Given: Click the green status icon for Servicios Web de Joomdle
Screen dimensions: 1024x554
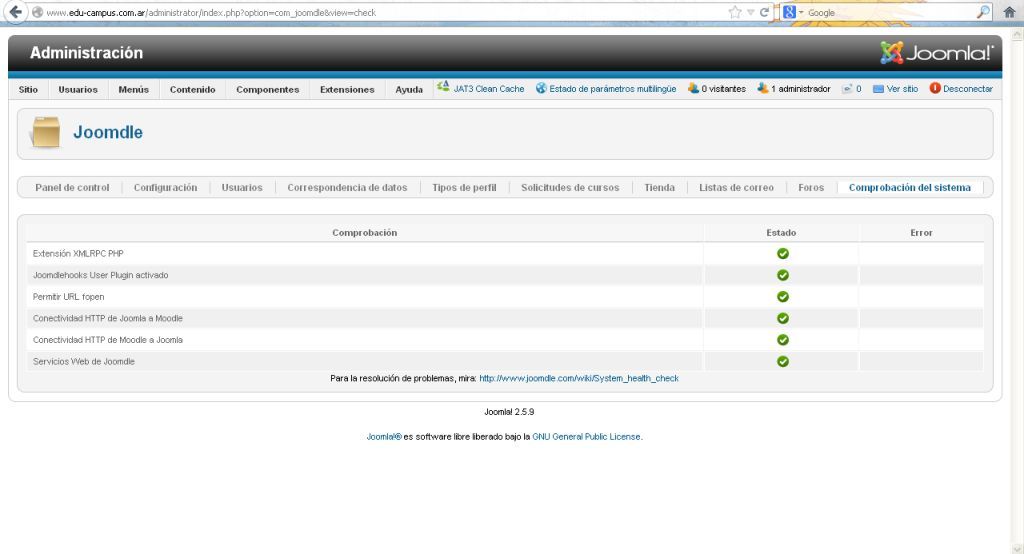Looking at the screenshot, I should [783, 361].
